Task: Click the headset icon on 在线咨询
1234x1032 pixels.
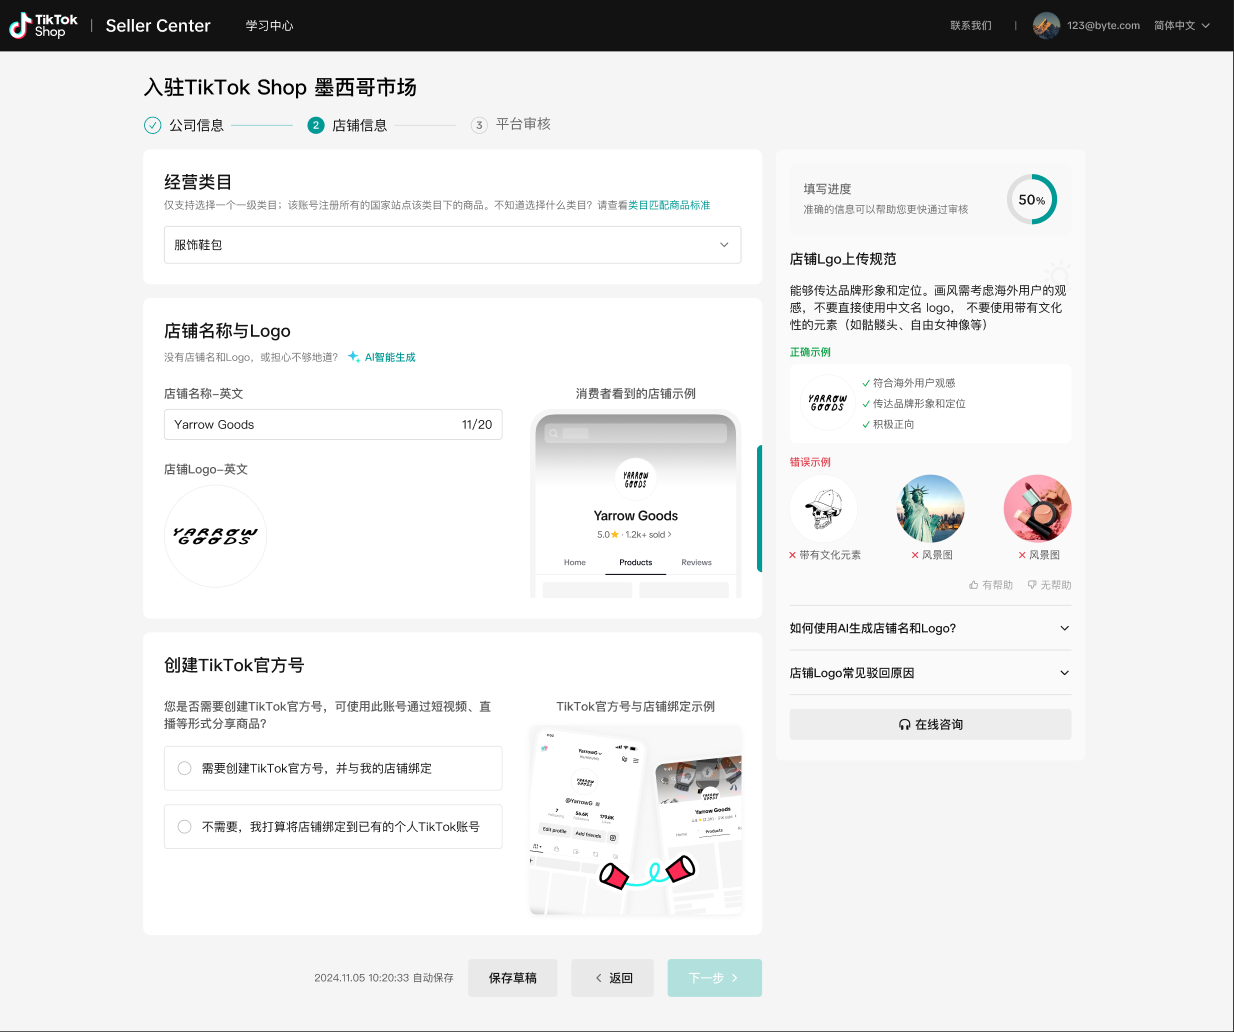Action: click(904, 725)
